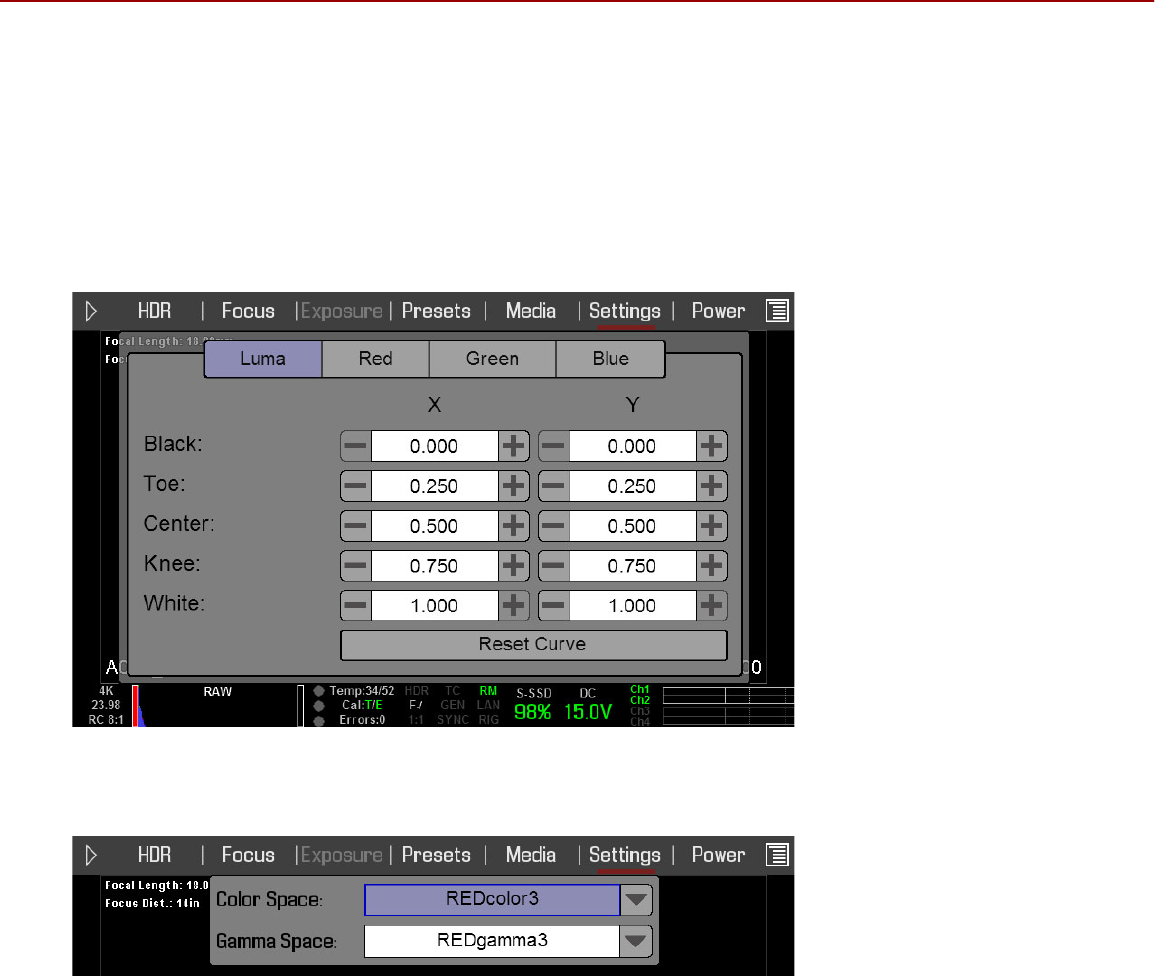Select the REDgamma3 Gamma Space field

[x=492, y=941]
